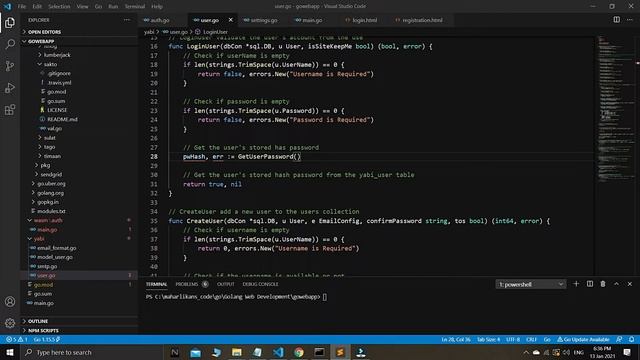
Task: Open the Windows notification center icon
Action: pyautogui.click(x=627, y=352)
